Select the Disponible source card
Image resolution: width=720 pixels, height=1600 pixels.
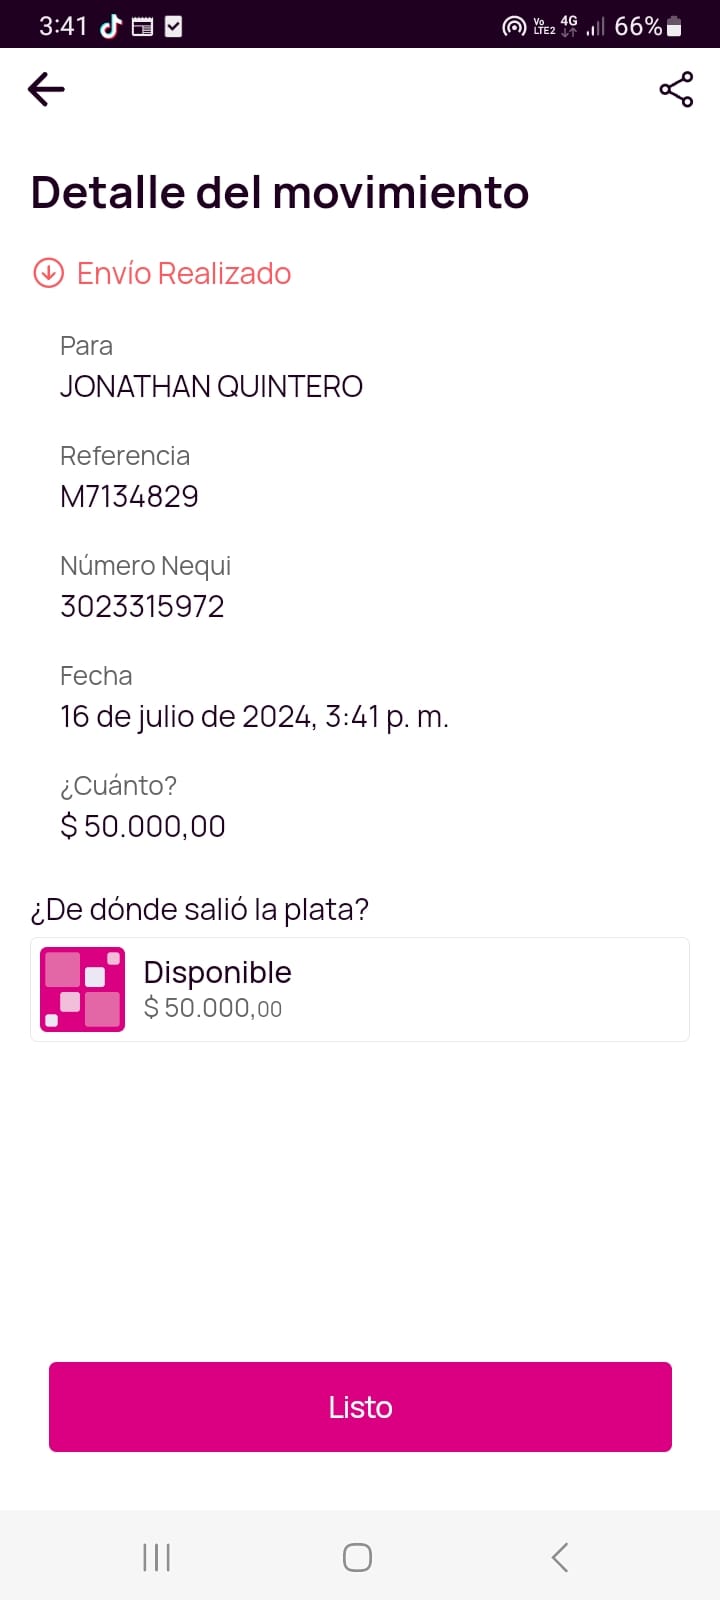click(360, 989)
